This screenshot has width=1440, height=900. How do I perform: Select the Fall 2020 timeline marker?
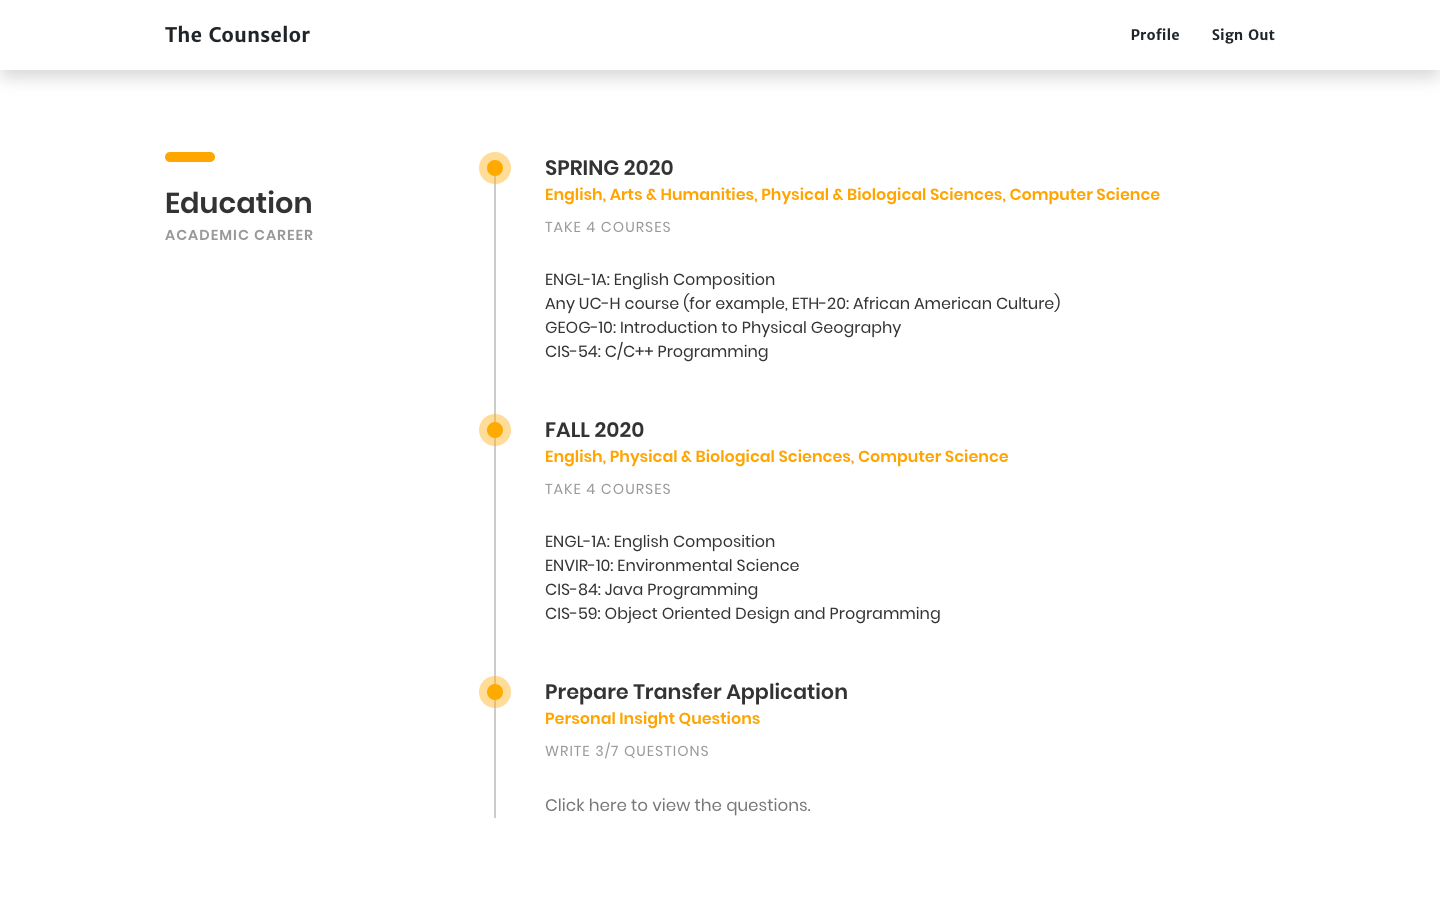495,430
